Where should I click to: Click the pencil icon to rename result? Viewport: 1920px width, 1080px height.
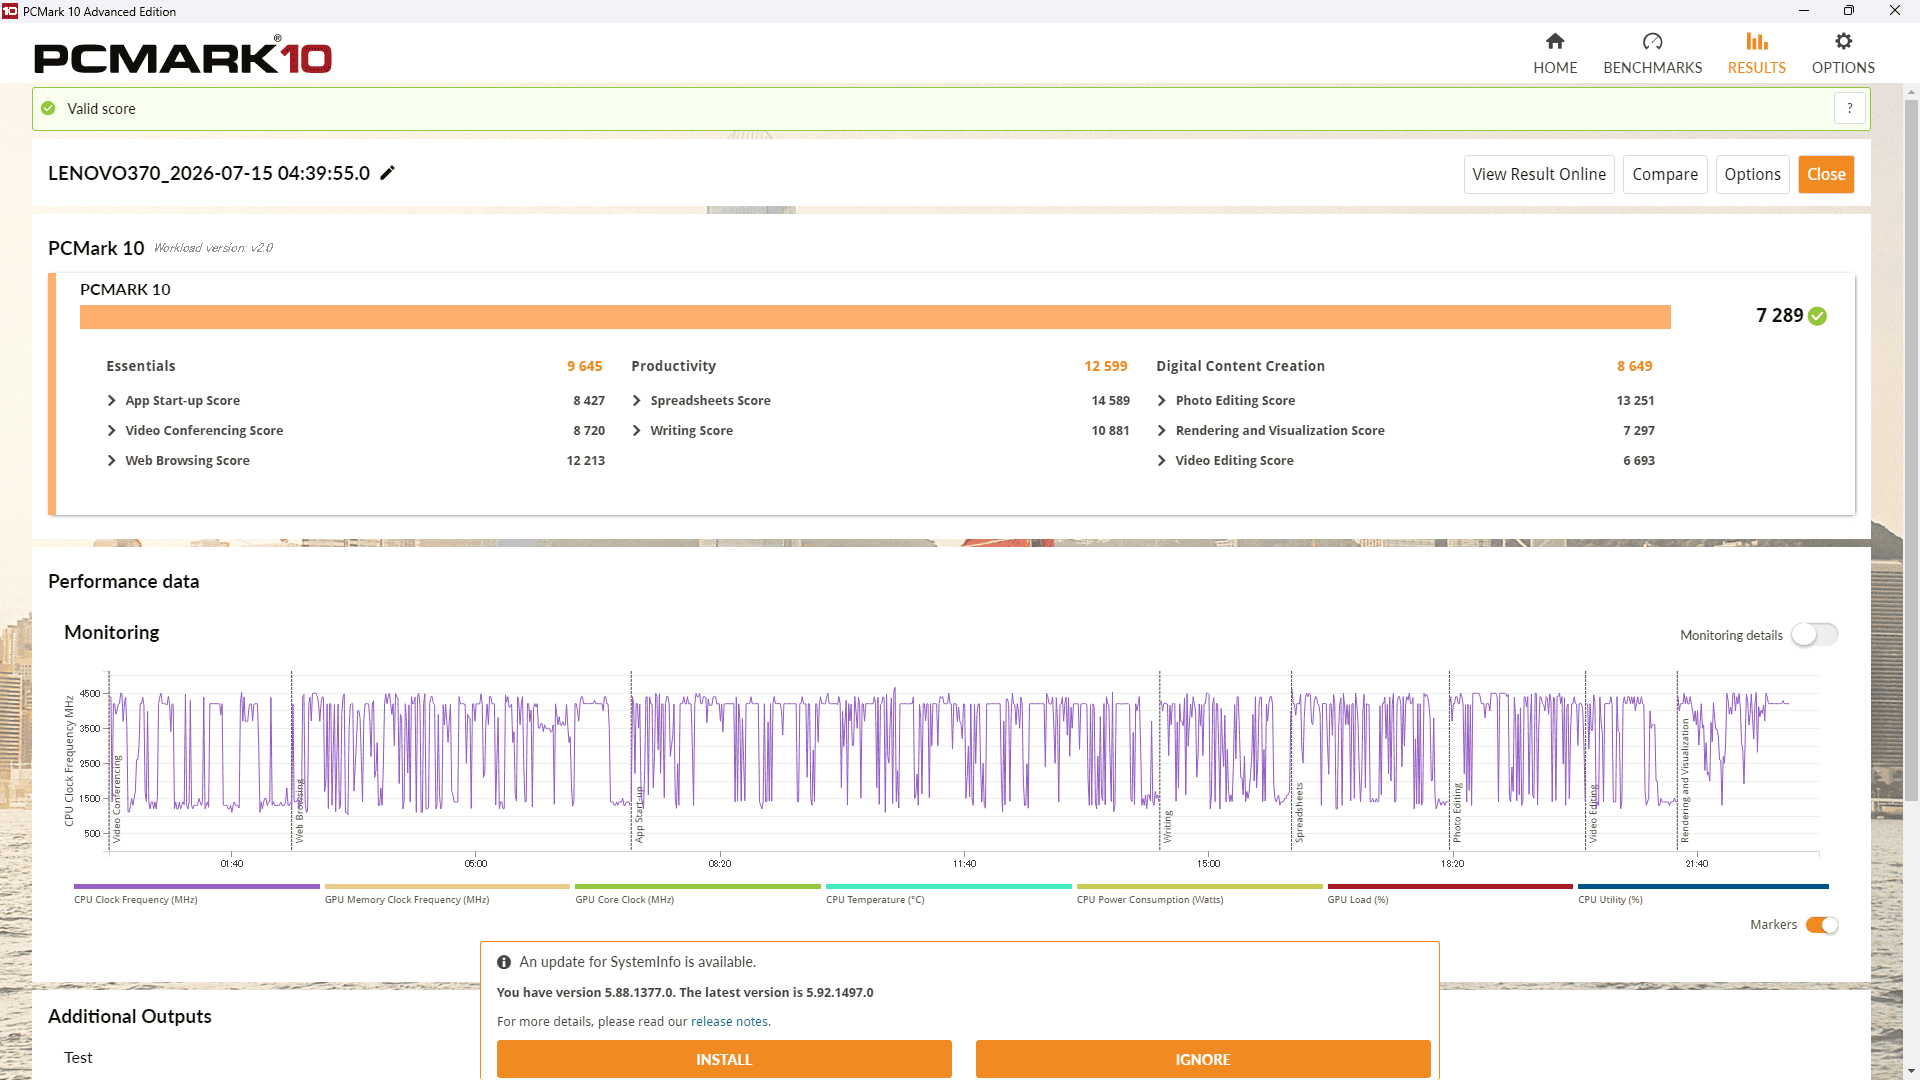[388, 173]
